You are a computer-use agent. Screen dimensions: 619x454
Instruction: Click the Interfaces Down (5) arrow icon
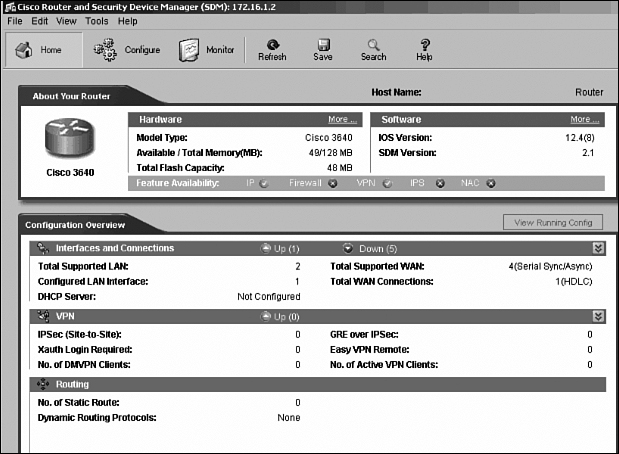(x=348, y=248)
